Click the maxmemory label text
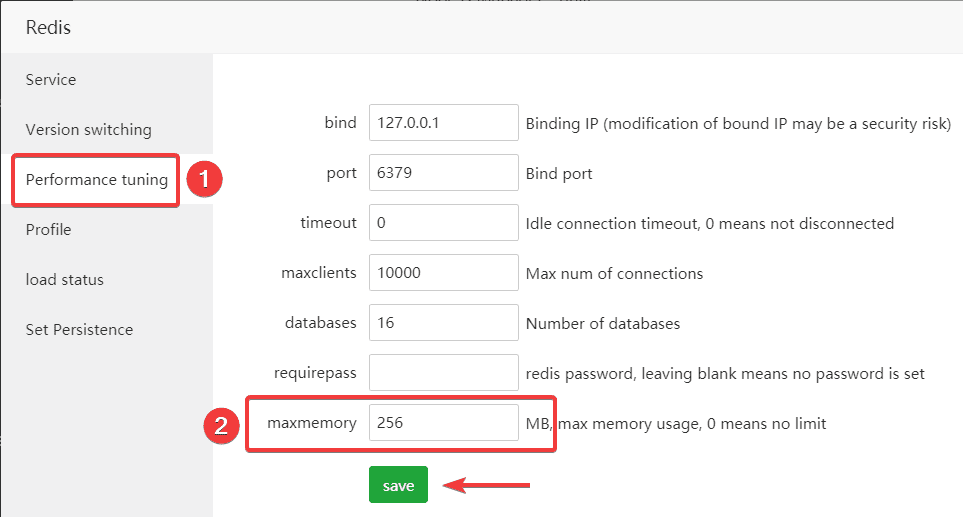This screenshot has width=963, height=517. coord(311,423)
